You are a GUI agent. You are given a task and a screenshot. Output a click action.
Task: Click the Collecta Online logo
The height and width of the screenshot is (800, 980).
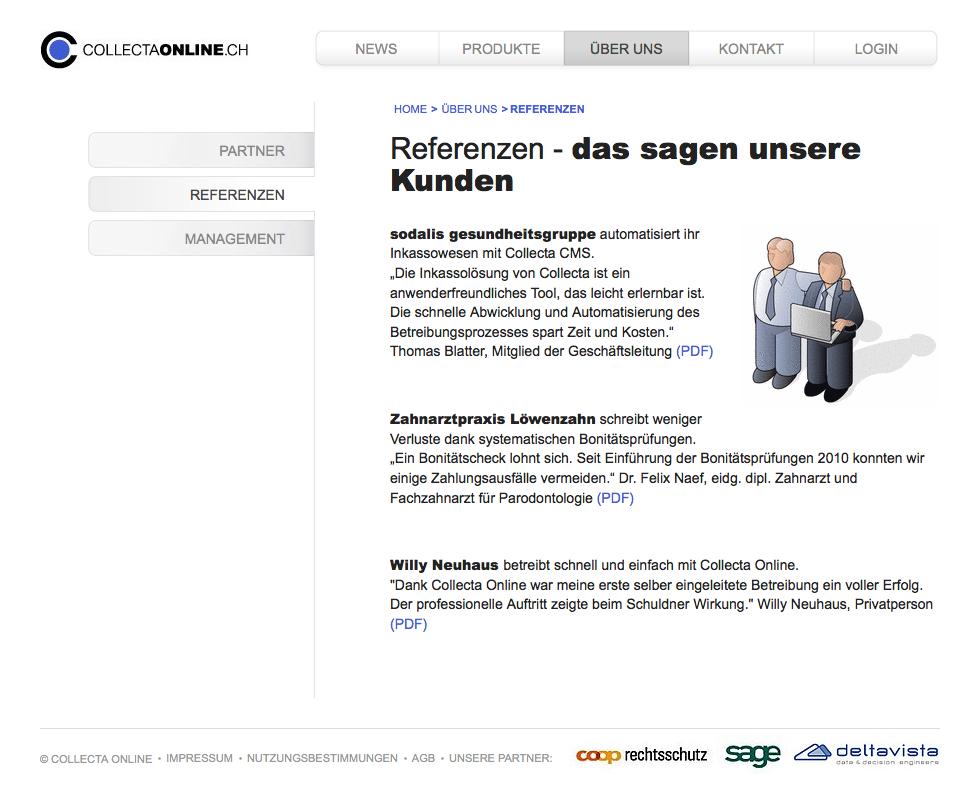144,49
